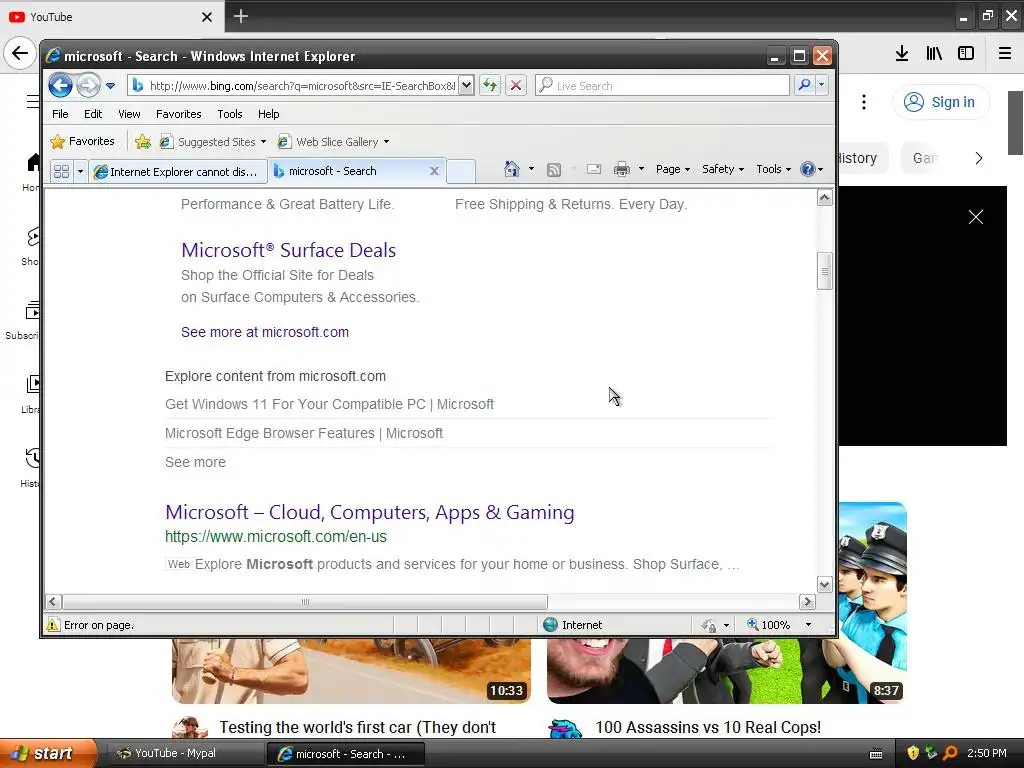
Task: Click the Quick Tabs grid icon
Action: (61, 171)
